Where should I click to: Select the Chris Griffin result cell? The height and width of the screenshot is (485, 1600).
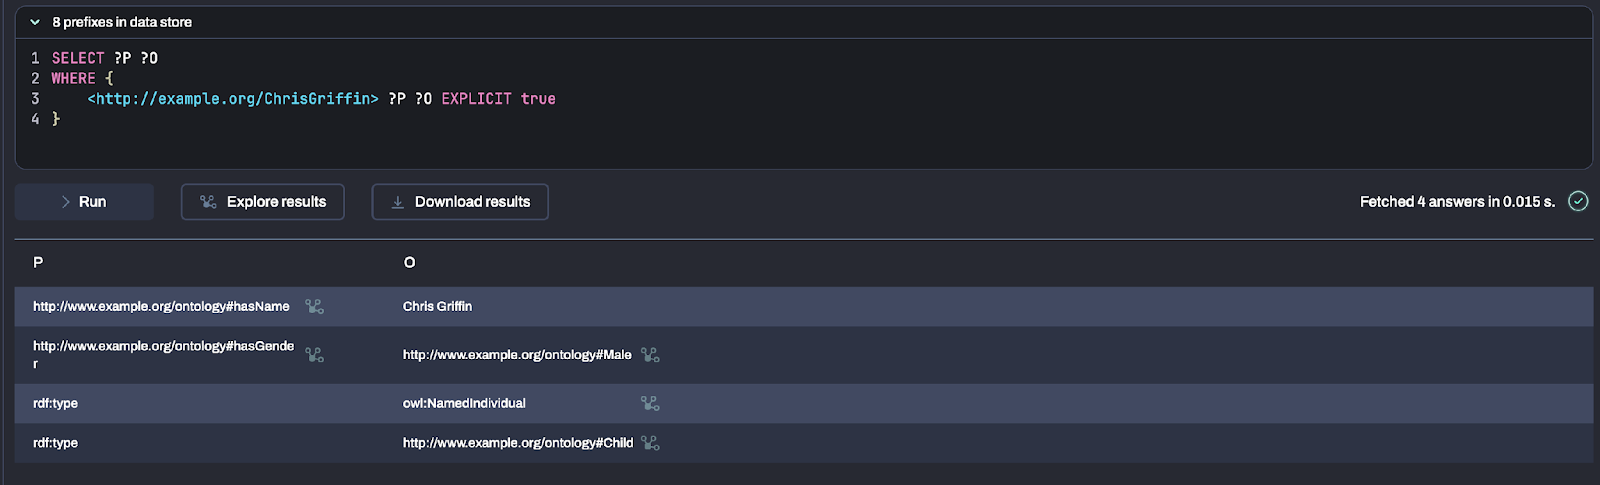(x=437, y=307)
